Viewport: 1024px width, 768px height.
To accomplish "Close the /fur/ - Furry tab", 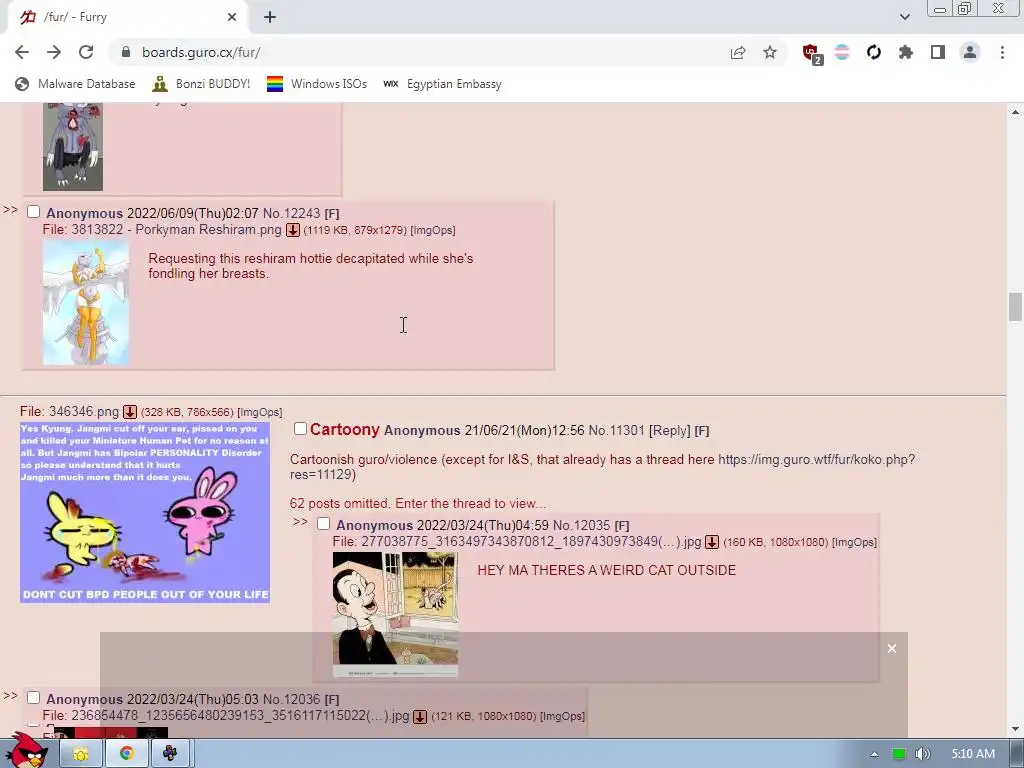I will [x=232, y=17].
